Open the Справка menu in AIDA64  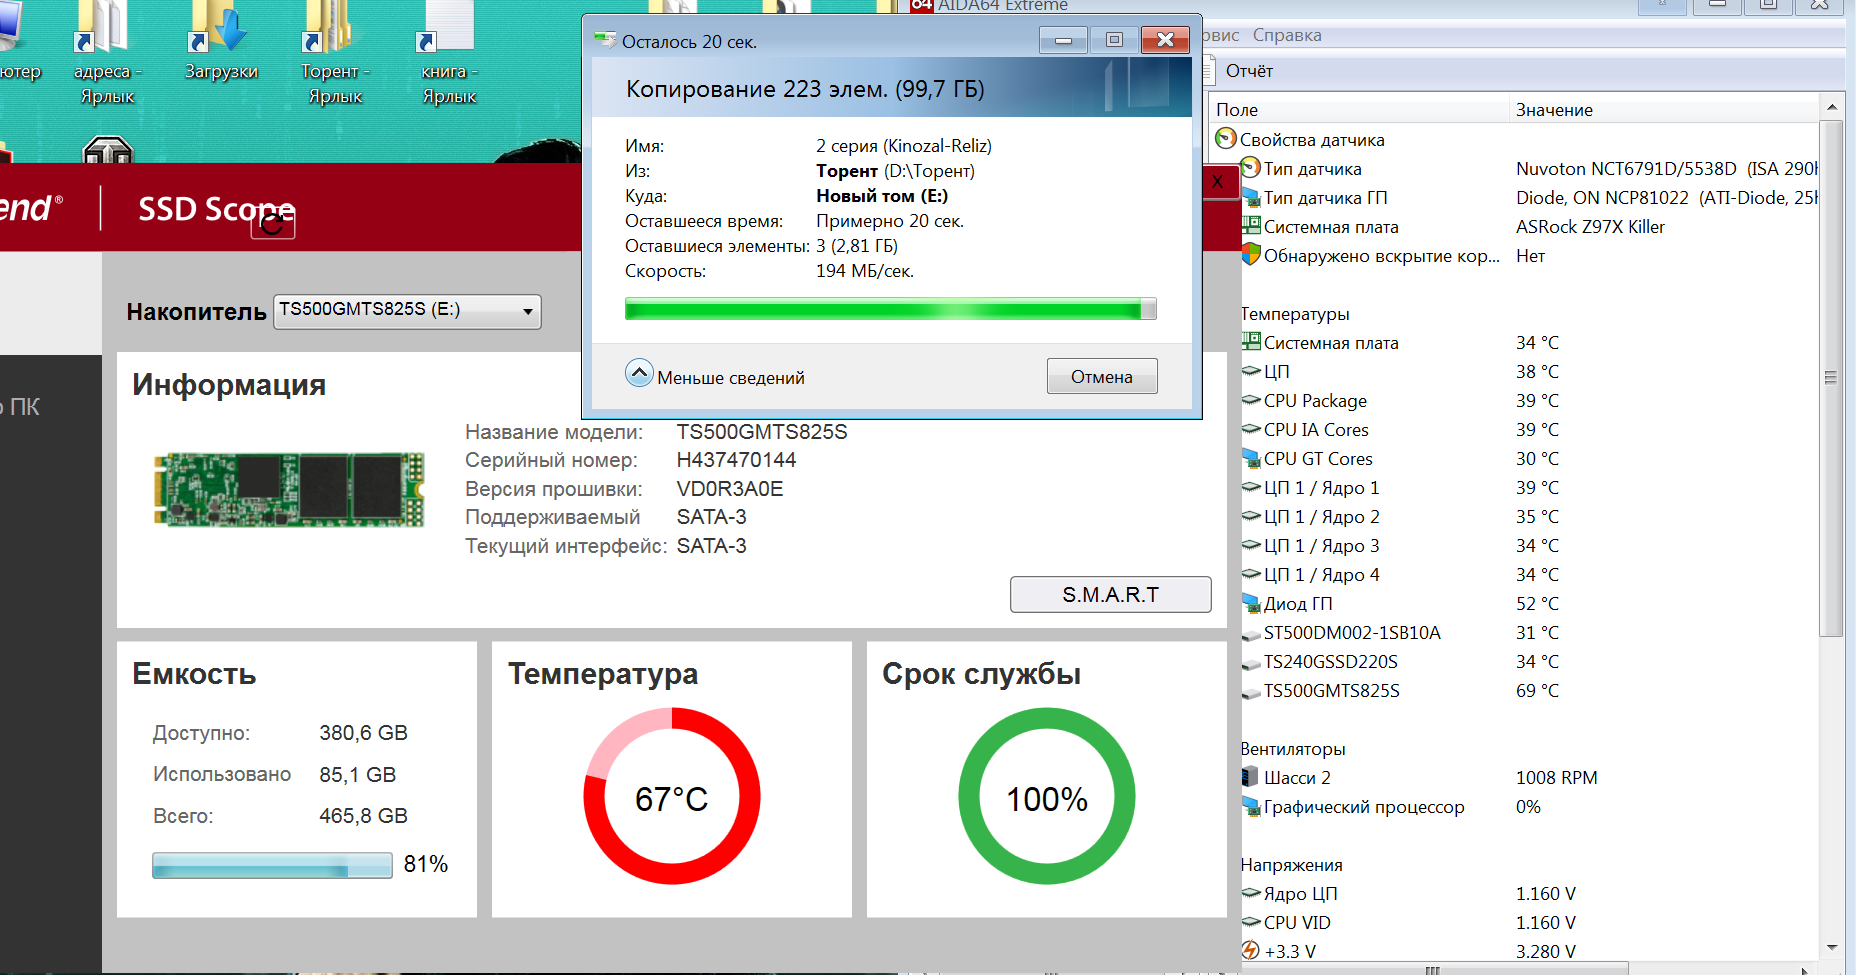tap(1287, 35)
